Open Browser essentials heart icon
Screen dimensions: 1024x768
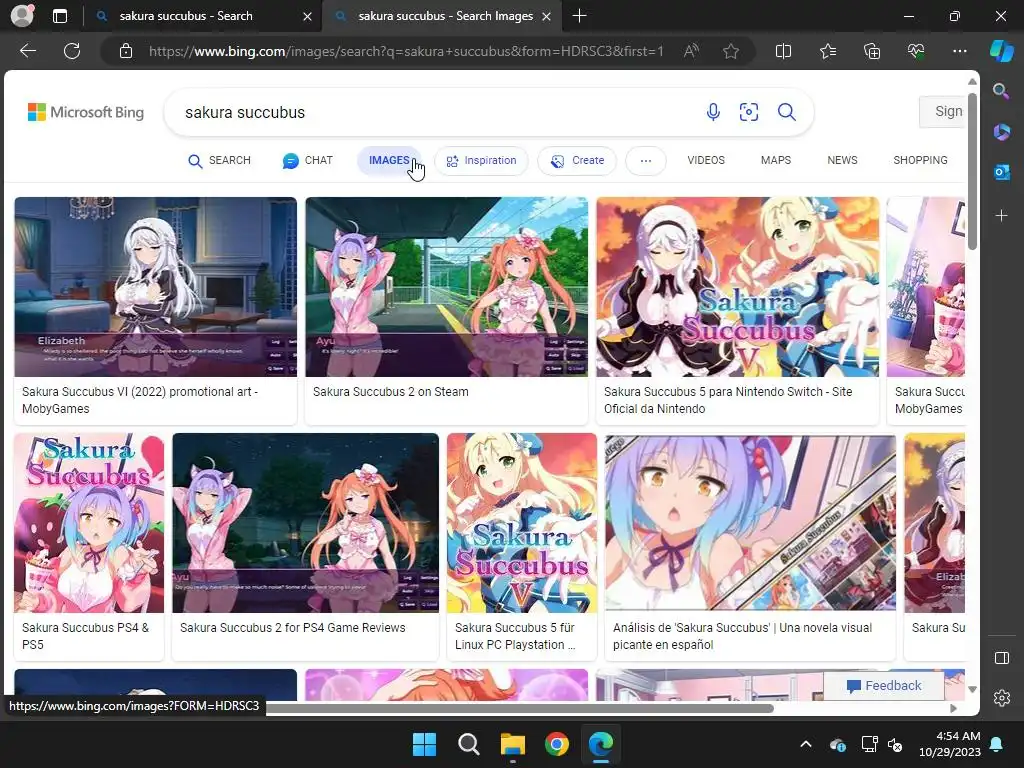916,51
